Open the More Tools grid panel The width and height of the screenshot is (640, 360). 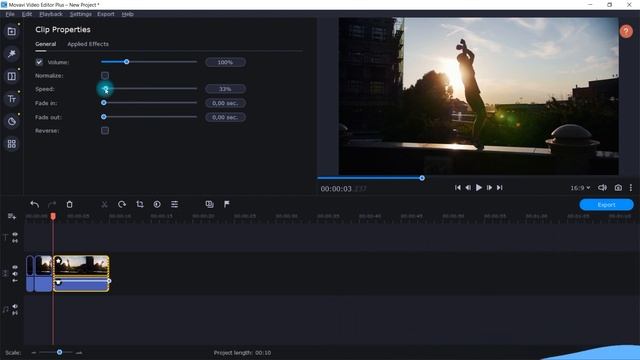(11, 144)
